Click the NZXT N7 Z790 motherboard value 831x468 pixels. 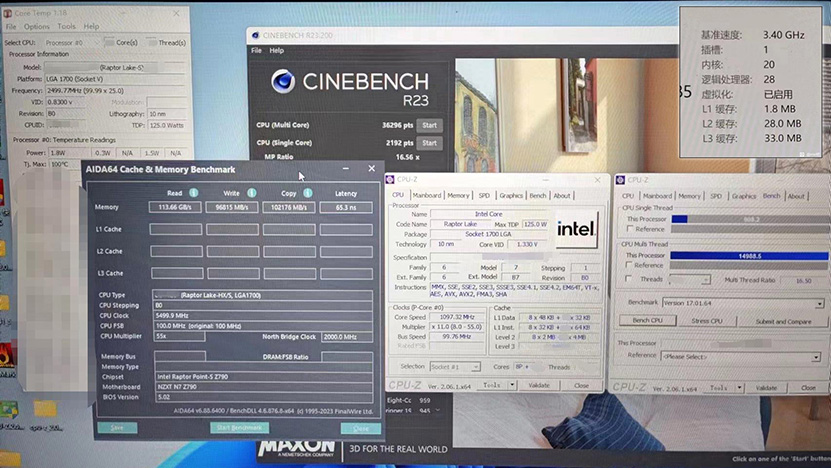(x=263, y=387)
